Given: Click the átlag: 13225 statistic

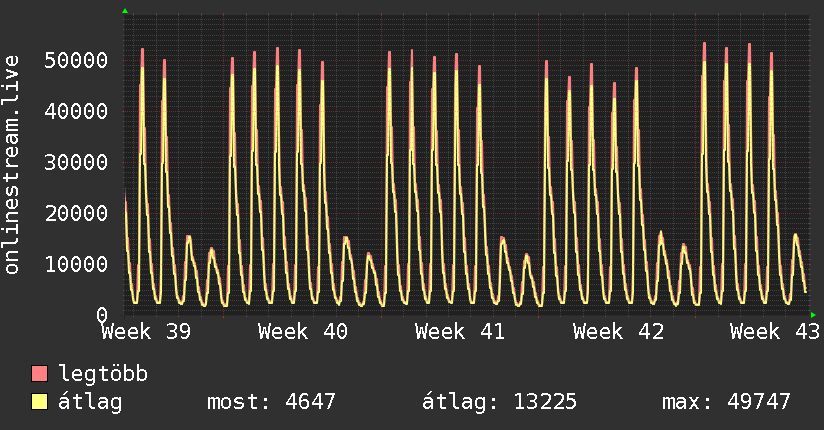Looking at the screenshot, I should pyautogui.click(x=499, y=402).
